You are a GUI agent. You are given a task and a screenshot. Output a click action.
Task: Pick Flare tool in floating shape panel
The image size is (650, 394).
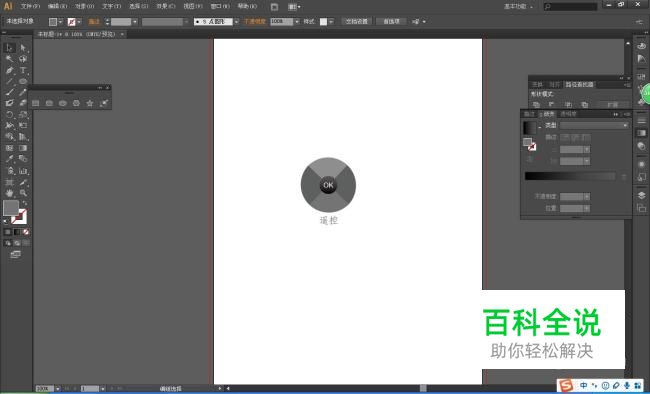(x=104, y=103)
